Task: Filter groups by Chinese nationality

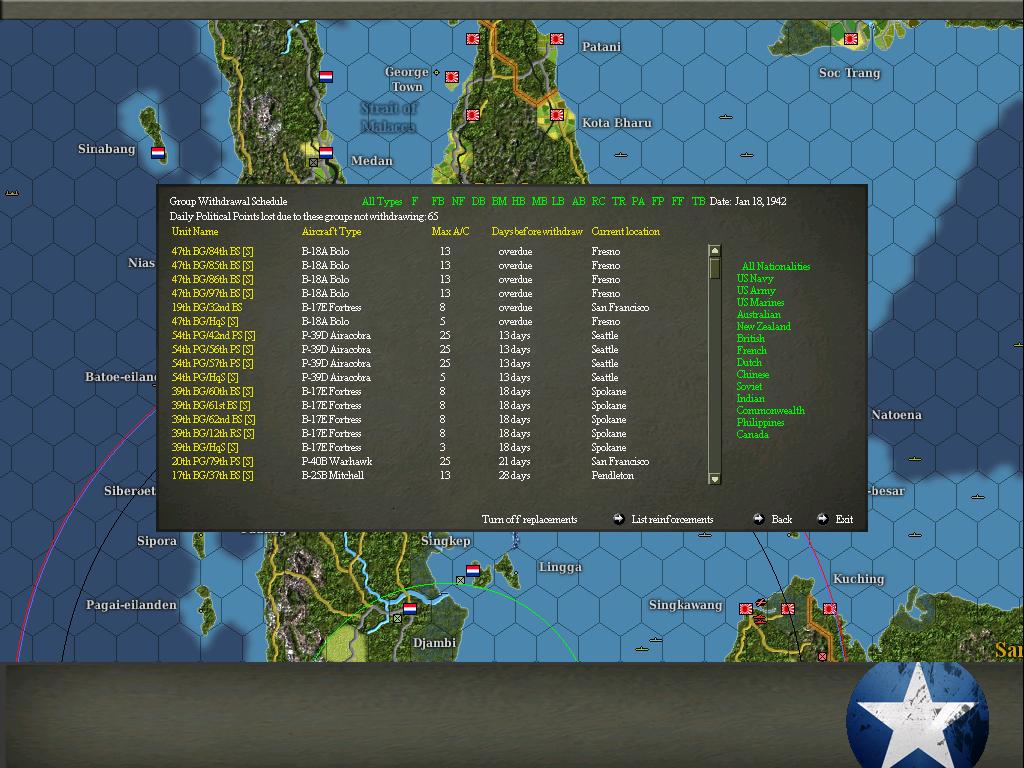Action: pyautogui.click(x=753, y=374)
